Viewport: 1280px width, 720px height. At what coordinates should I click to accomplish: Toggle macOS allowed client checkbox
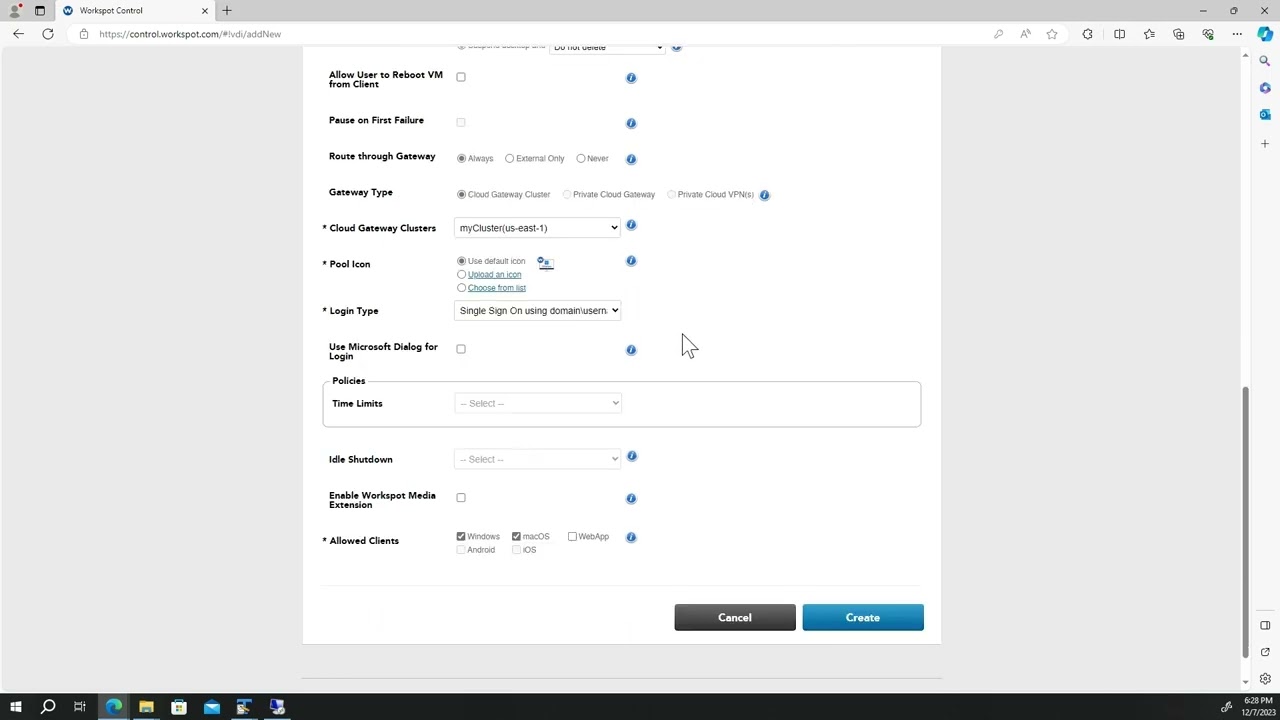[x=516, y=537]
